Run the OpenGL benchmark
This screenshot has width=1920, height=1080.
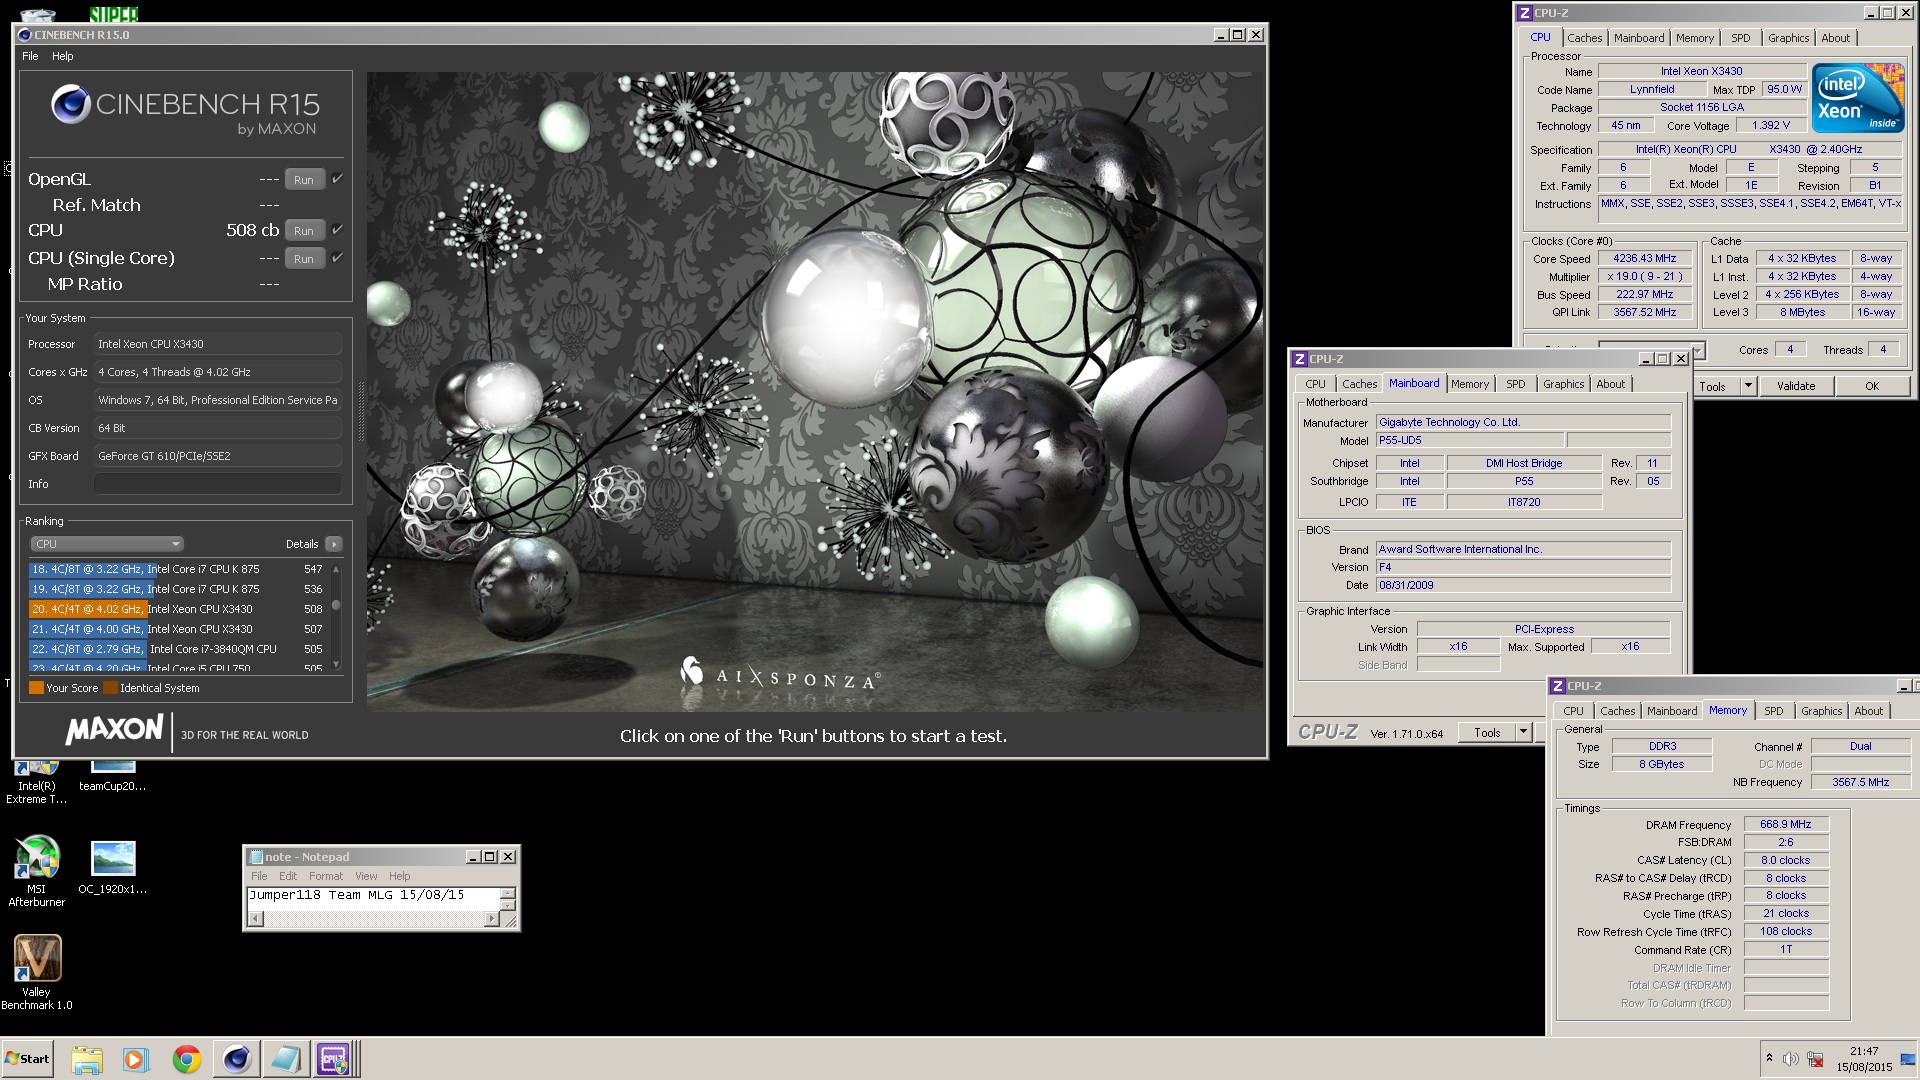[x=304, y=180]
